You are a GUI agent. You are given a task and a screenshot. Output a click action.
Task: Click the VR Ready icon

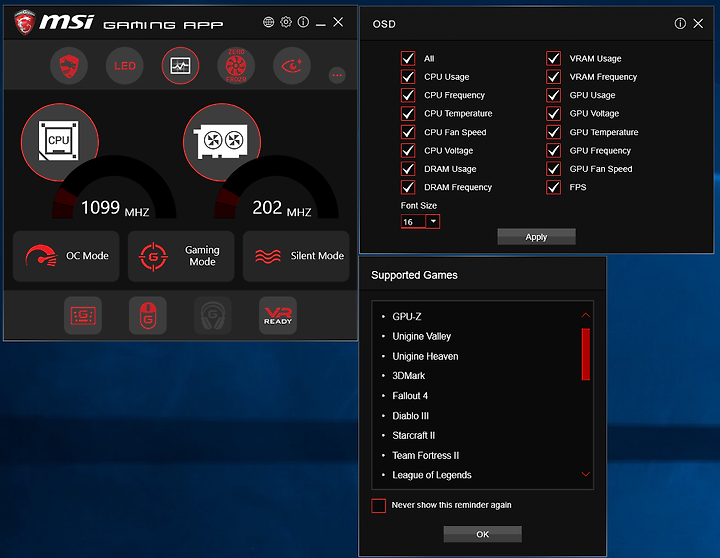coord(278,316)
